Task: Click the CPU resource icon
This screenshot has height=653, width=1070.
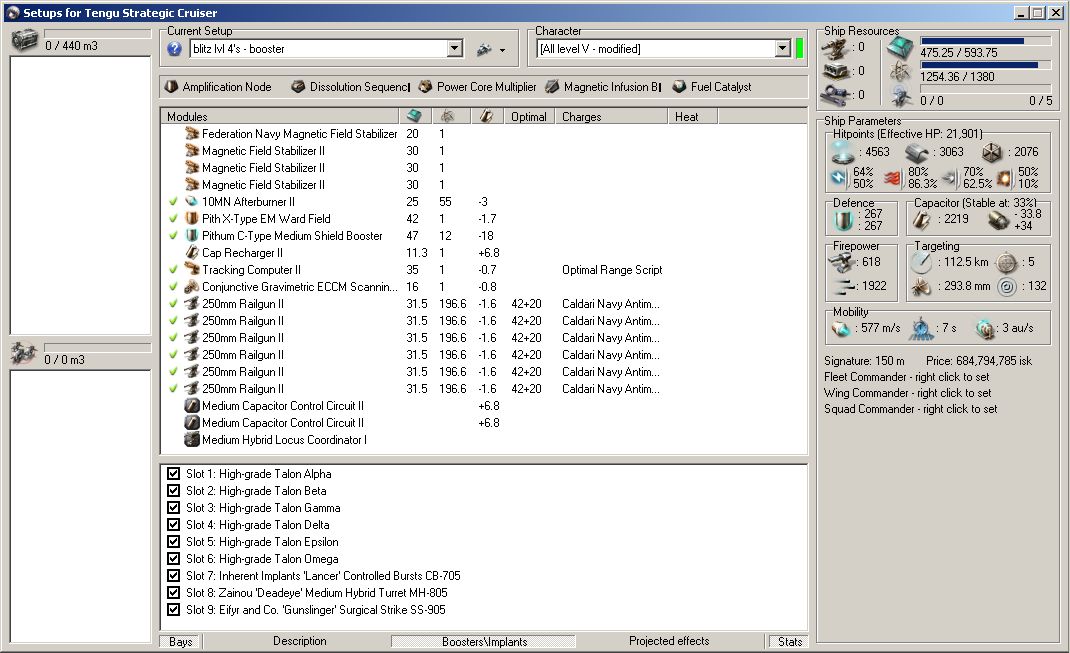Action: pos(901,48)
